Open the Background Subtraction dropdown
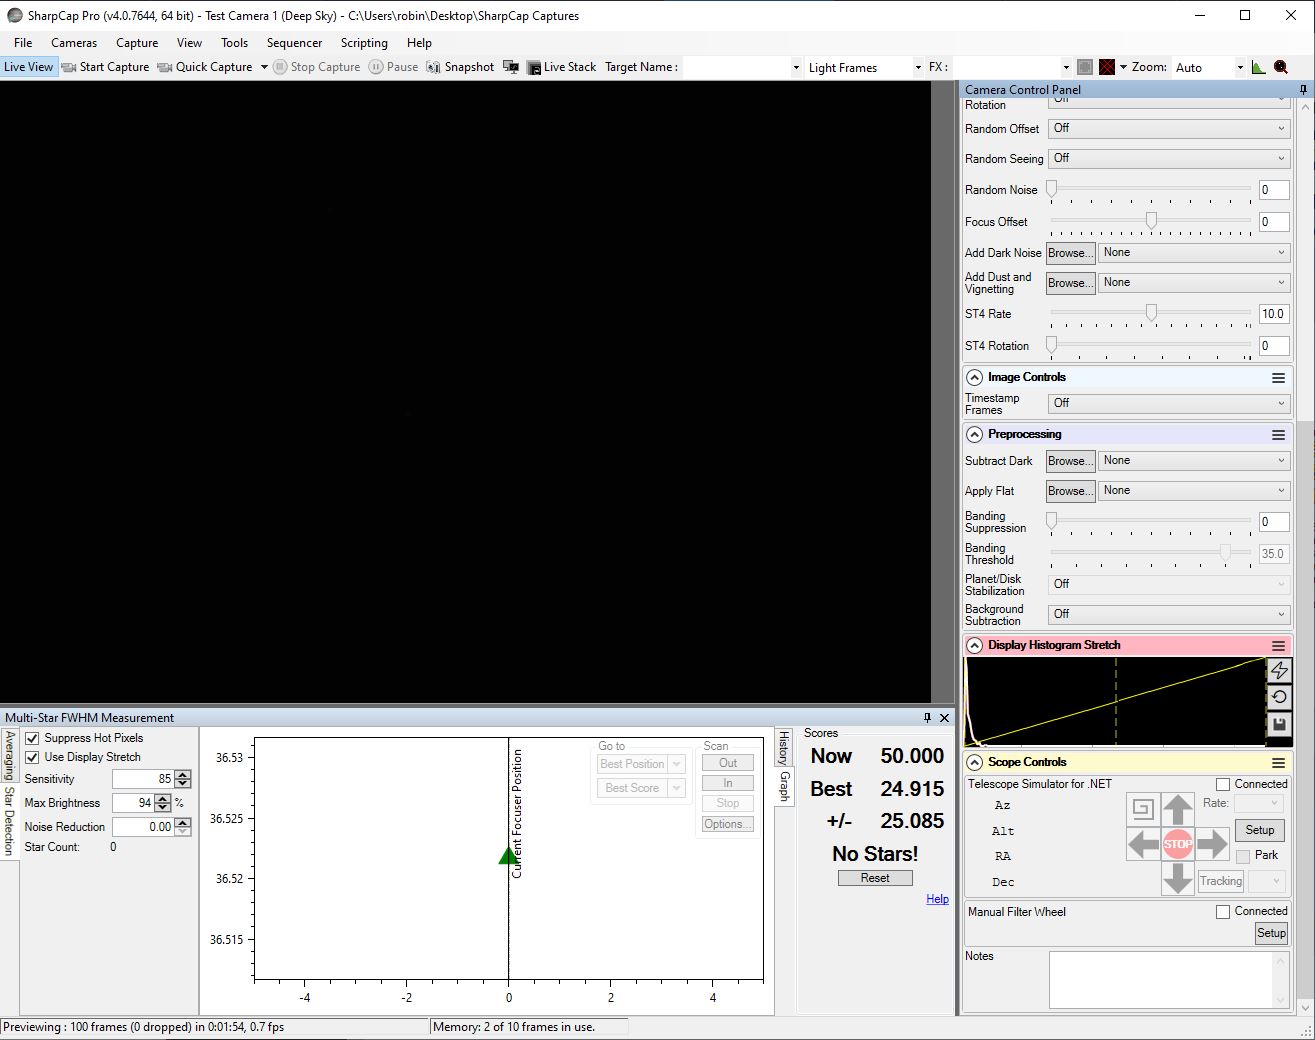 tap(1169, 615)
